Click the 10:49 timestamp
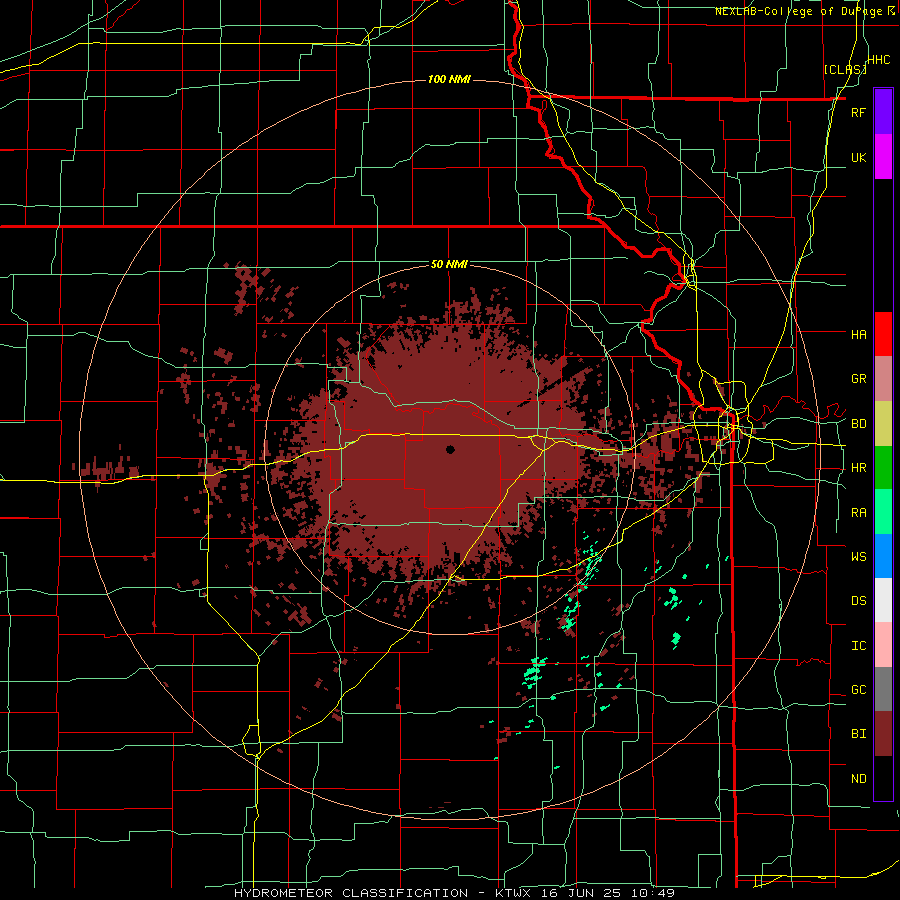This screenshot has width=900, height=900. (x=655, y=893)
